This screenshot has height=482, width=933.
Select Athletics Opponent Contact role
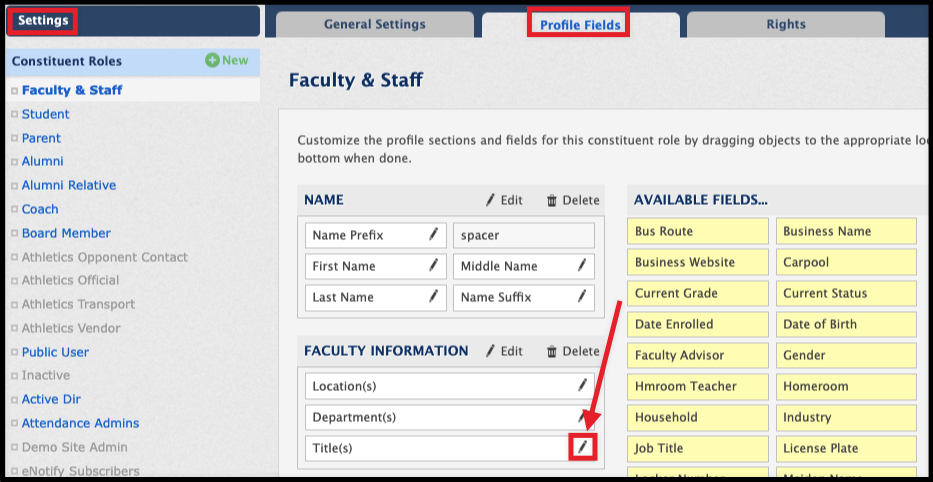pyautogui.click(x=104, y=257)
